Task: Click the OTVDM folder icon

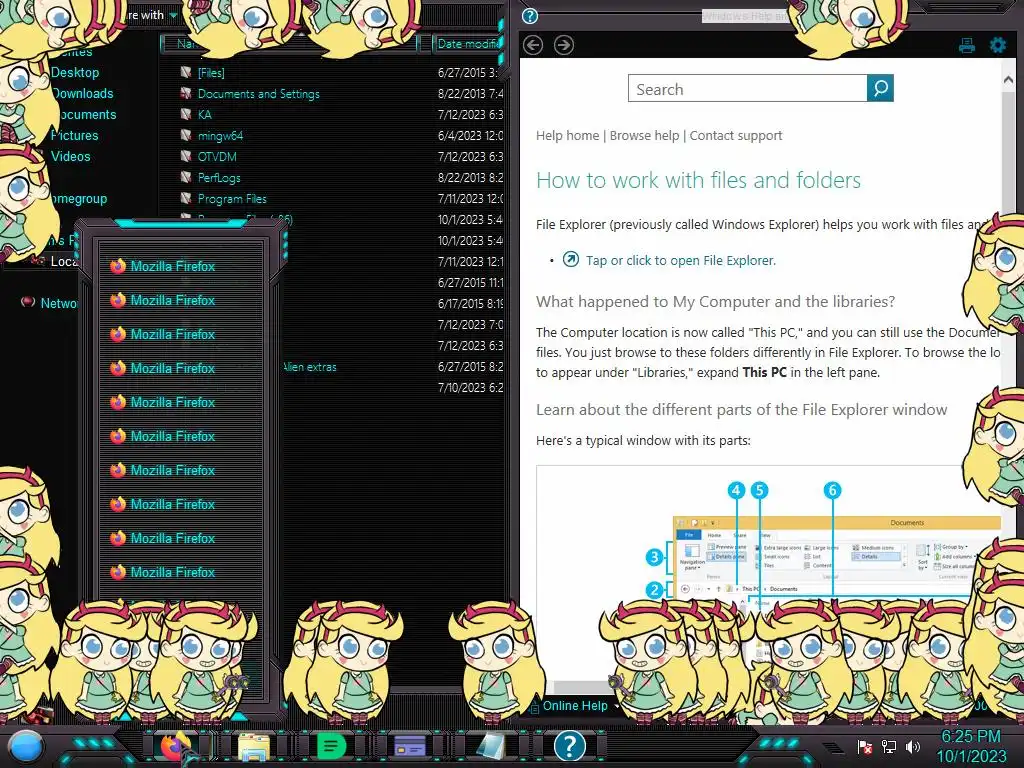Action: (x=186, y=157)
